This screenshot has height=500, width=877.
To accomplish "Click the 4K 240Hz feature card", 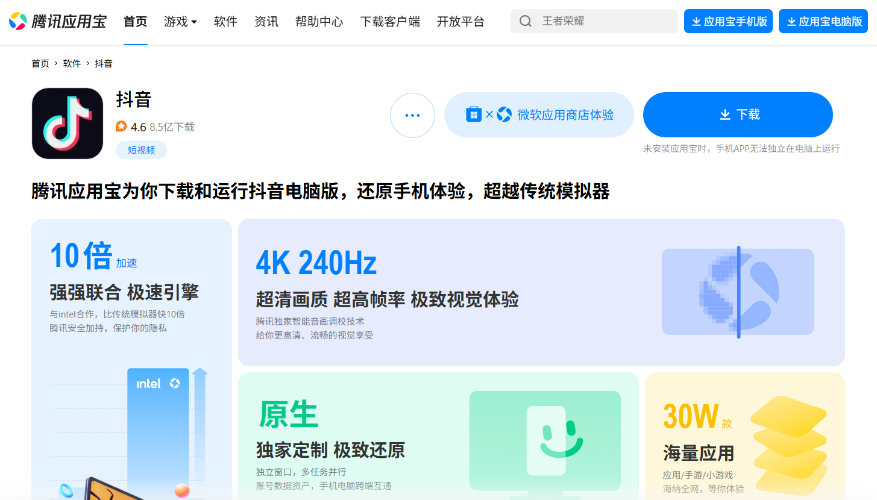I will click(x=541, y=293).
